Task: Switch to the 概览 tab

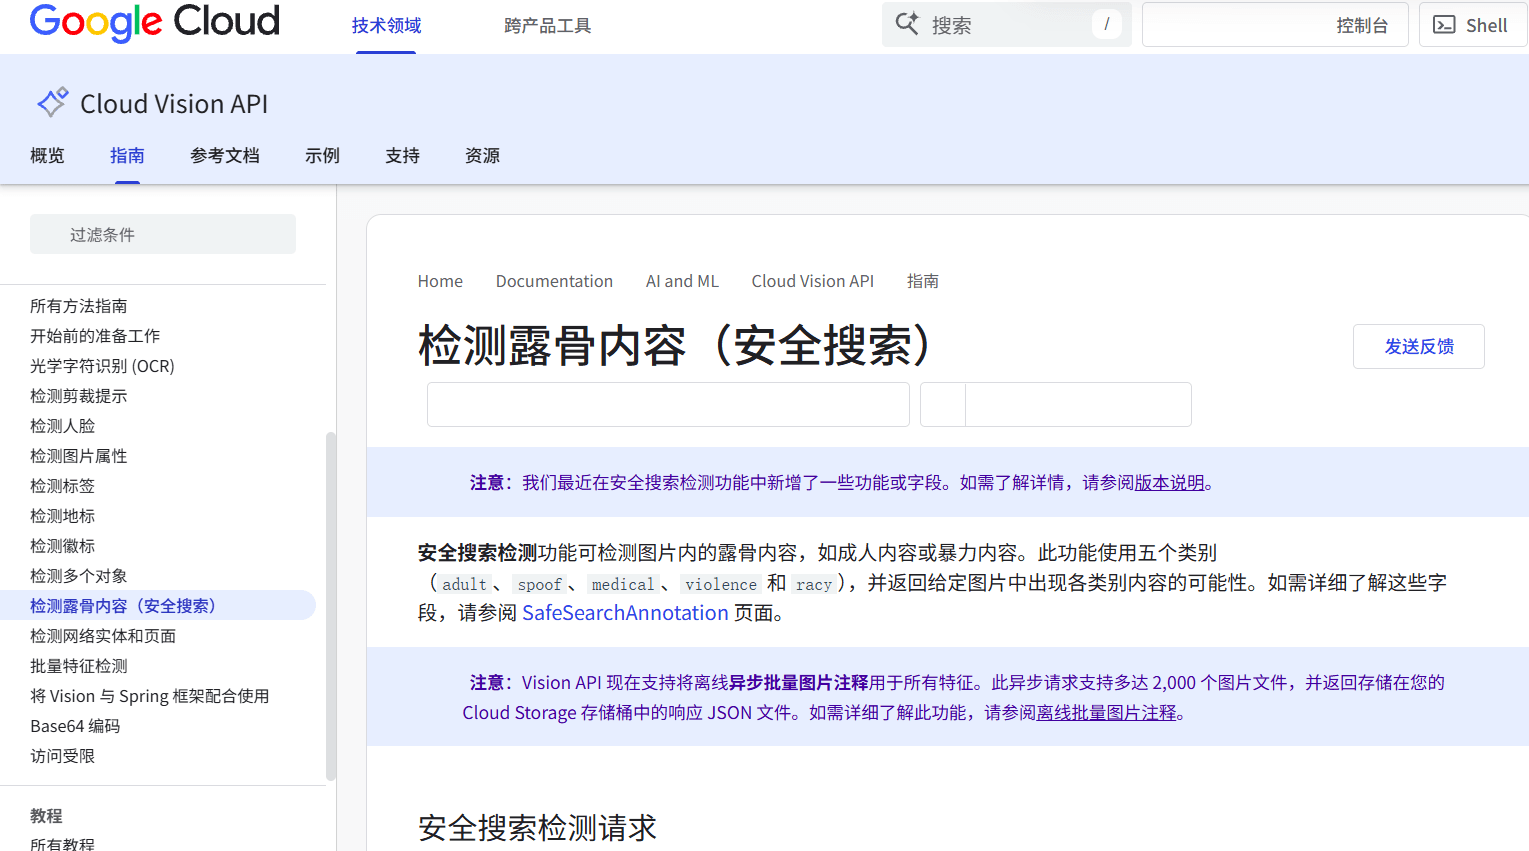Action: coord(47,156)
